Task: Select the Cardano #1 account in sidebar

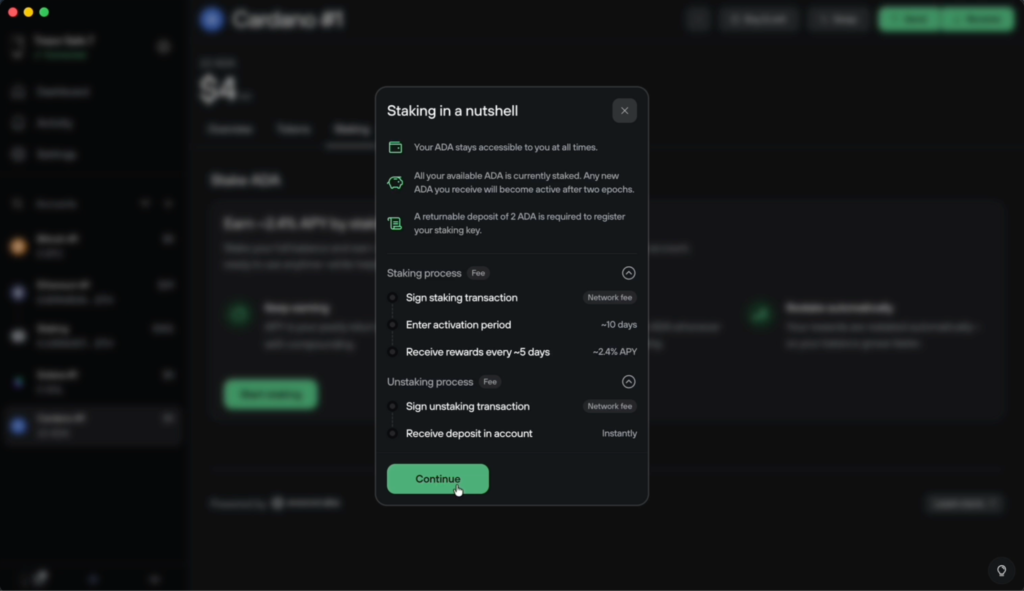Action: click(90, 424)
